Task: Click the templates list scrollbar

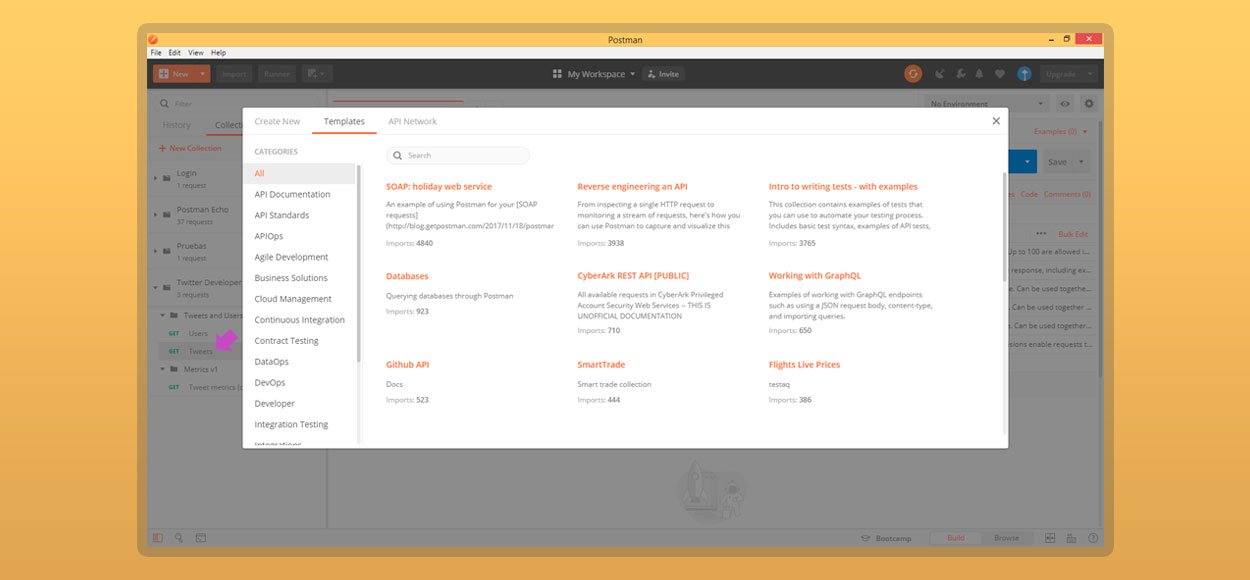Action: (x=1005, y=226)
